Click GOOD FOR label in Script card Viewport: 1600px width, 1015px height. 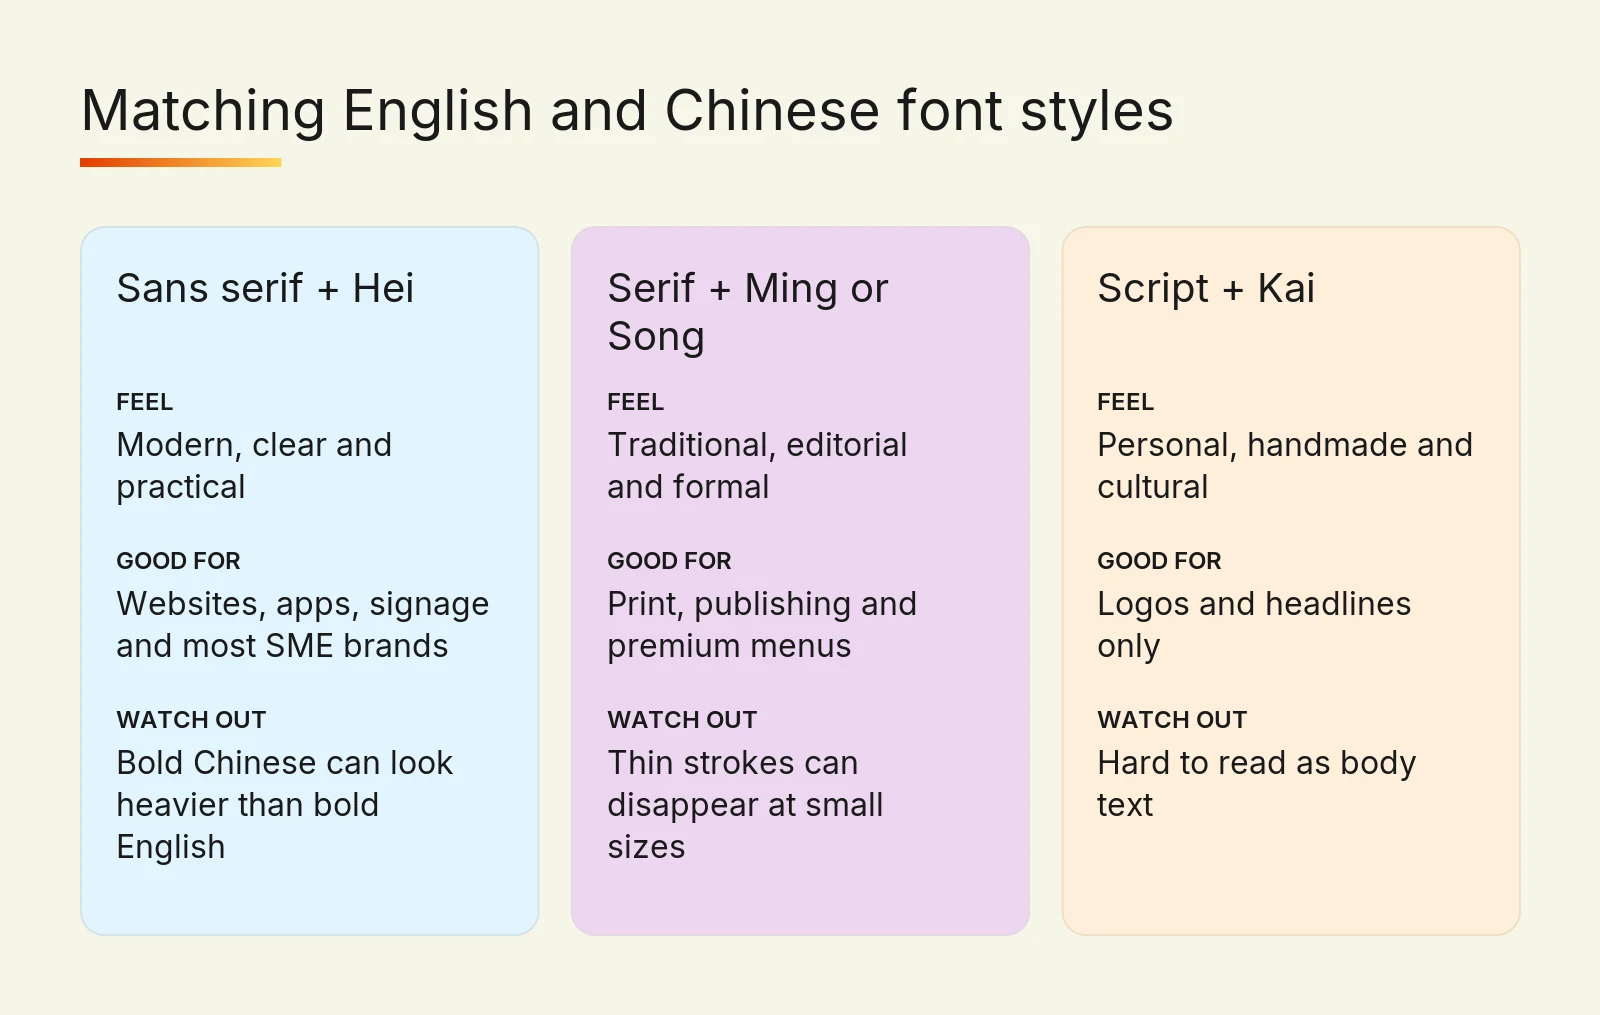point(1160,561)
